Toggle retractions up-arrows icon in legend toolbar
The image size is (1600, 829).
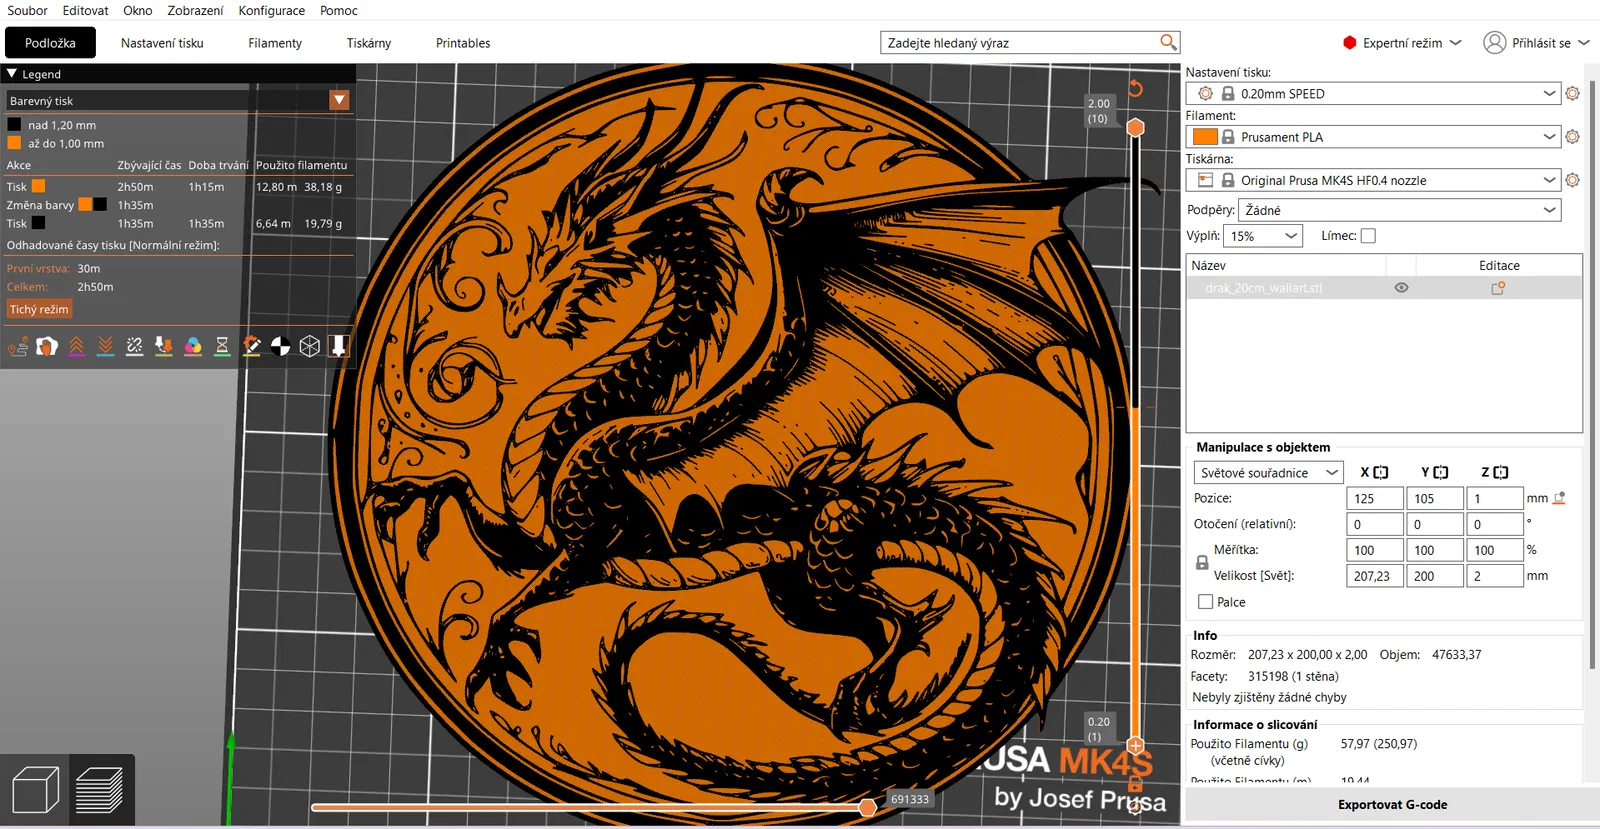click(x=76, y=346)
